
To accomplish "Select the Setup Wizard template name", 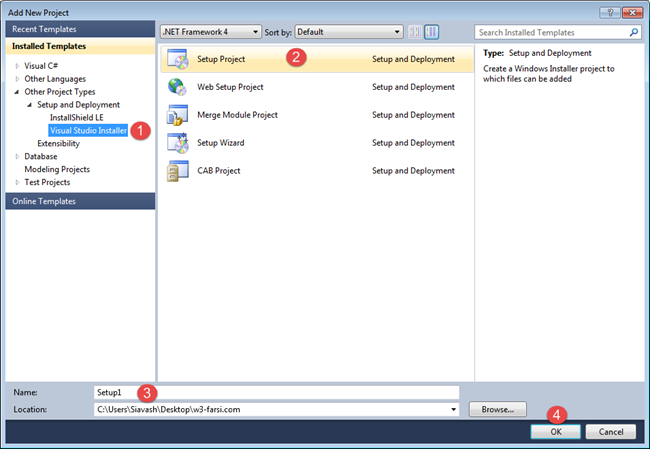I will [x=221, y=143].
